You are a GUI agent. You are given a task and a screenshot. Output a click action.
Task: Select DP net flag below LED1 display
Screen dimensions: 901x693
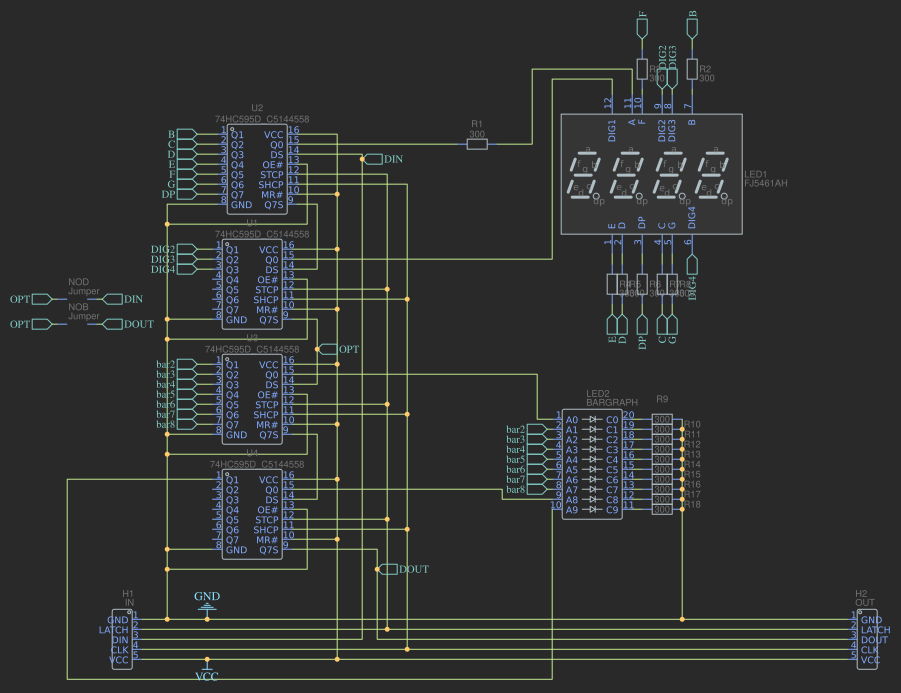(642, 332)
